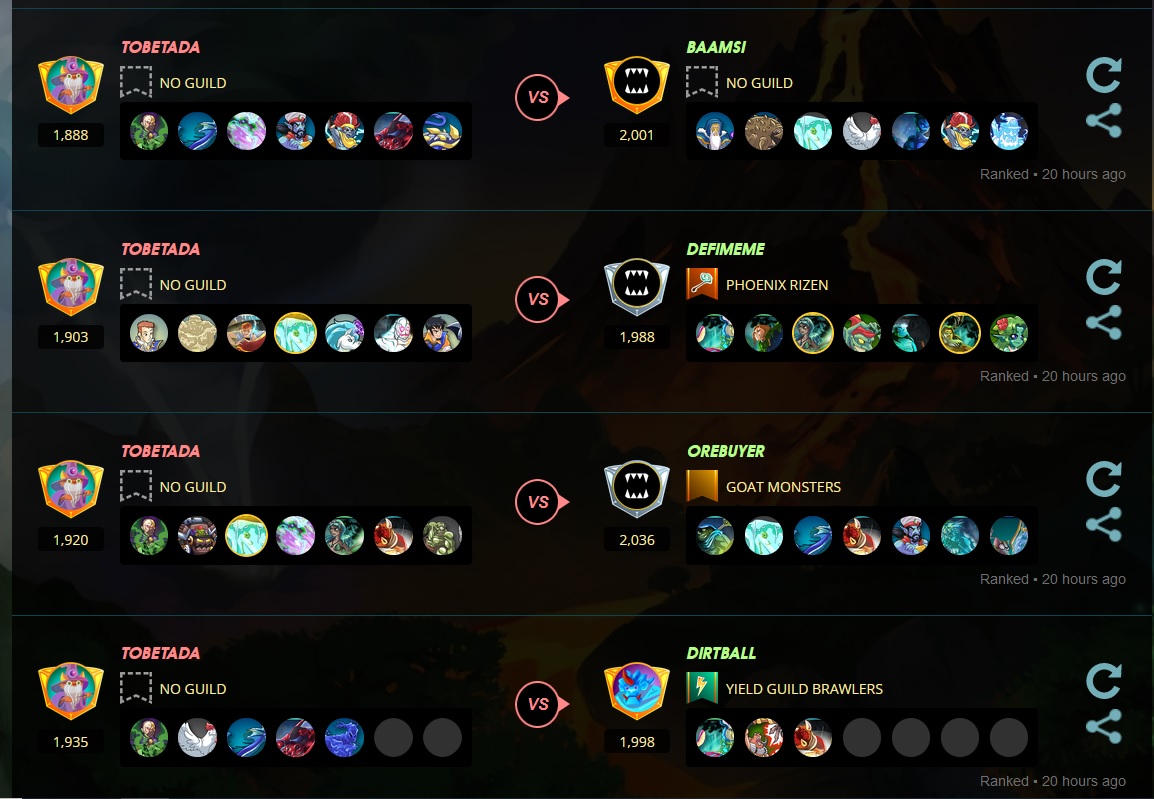Share the battle against Orebuyer
1154x799 pixels.
click(1103, 525)
